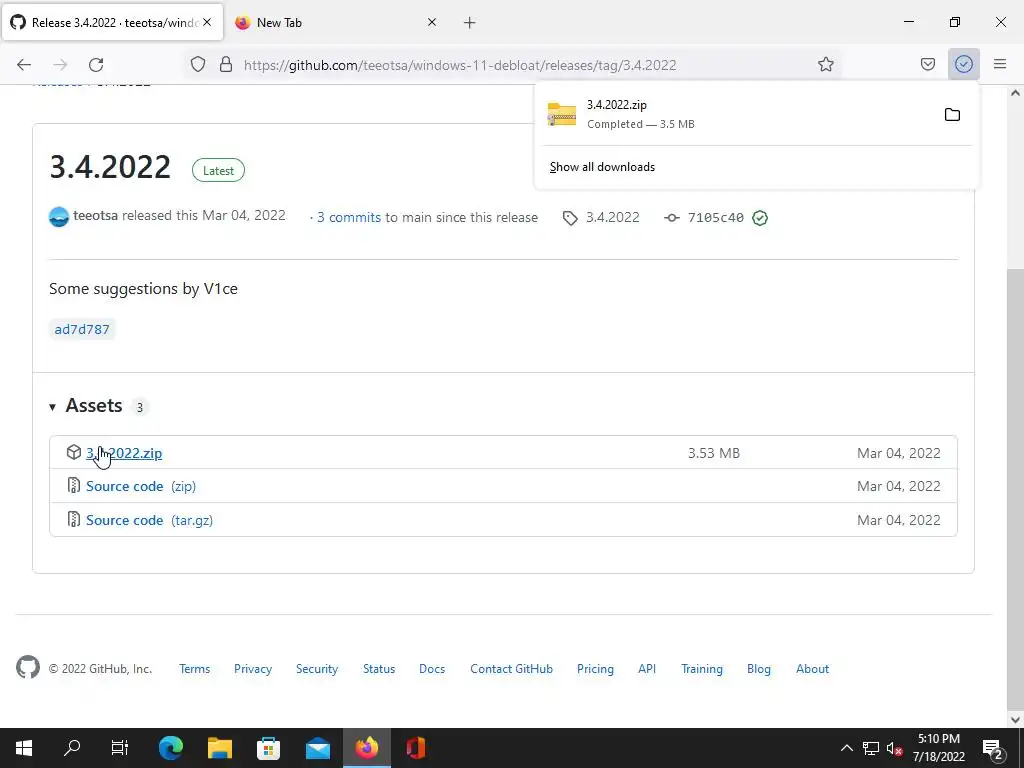This screenshot has height=768, width=1024.
Task: Click the tag icon beside 3.4.2022
Action: coord(569,218)
